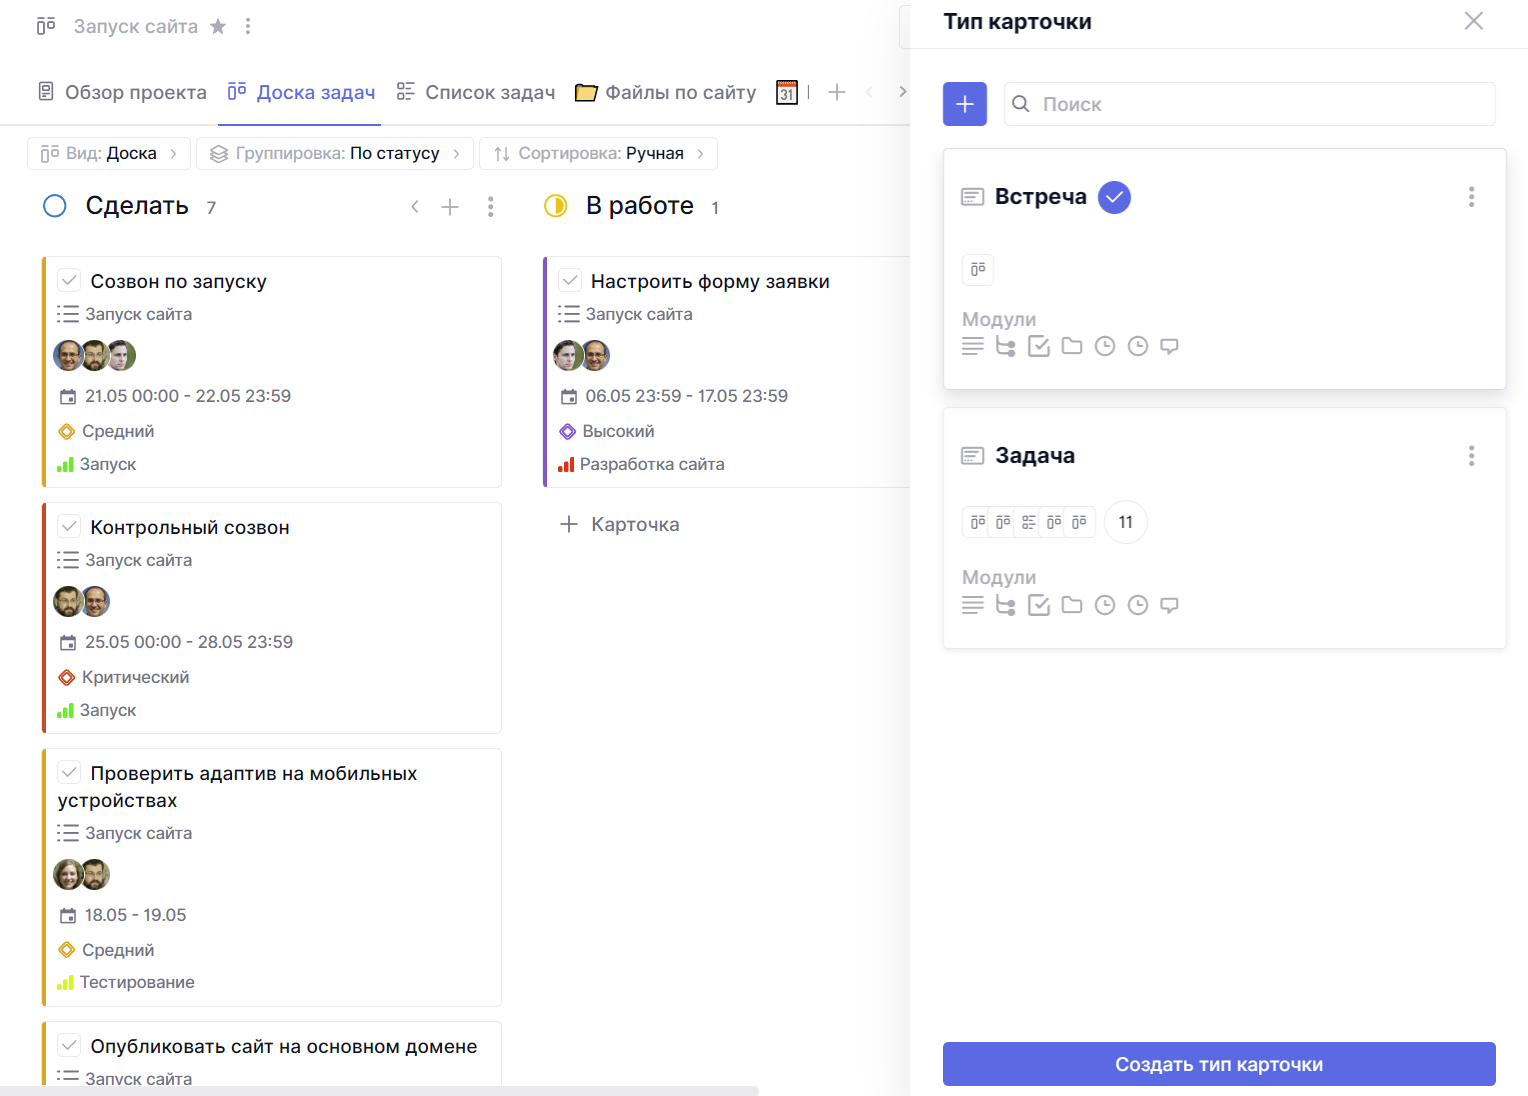The image size is (1528, 1096).
Task: Click the files folder module icon in Встреча
Action: (1072, 346)
